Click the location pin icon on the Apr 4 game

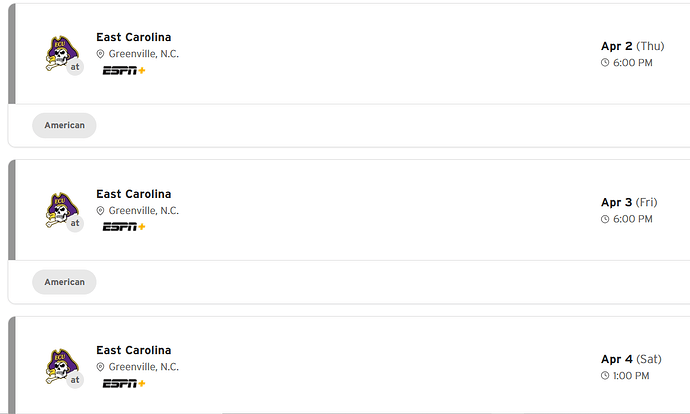[x=101, y=367]
